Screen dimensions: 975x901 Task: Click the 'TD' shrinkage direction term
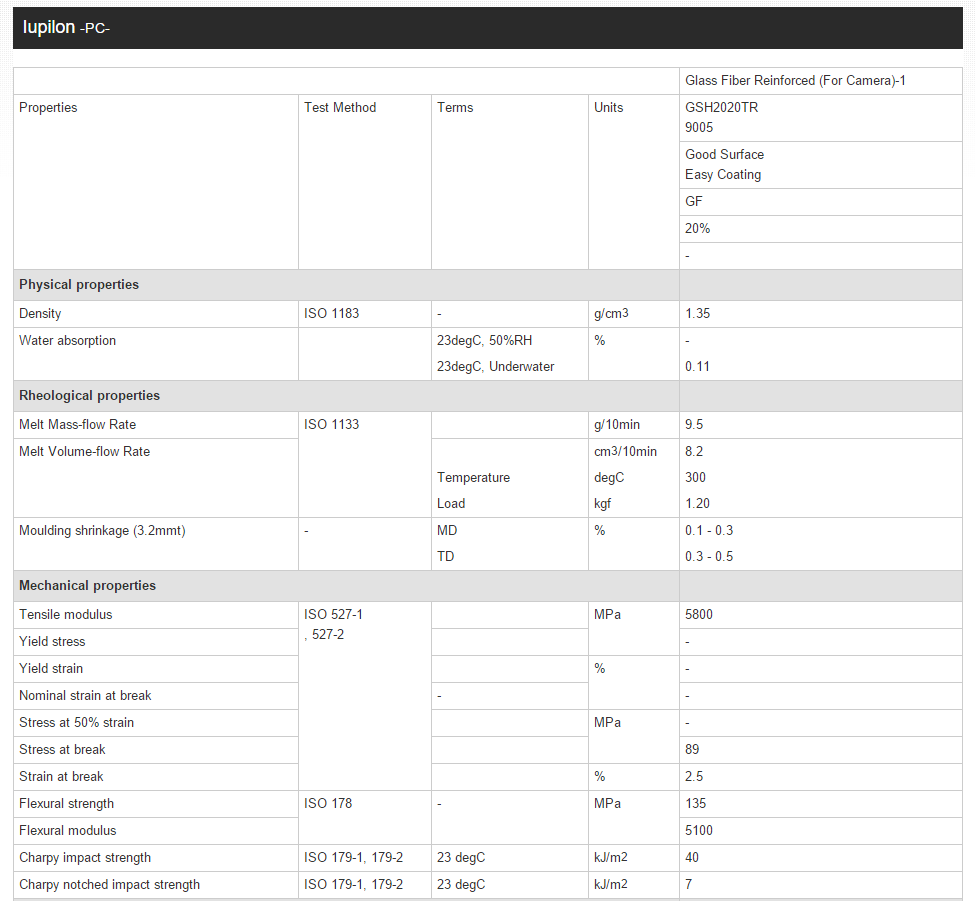445,557
